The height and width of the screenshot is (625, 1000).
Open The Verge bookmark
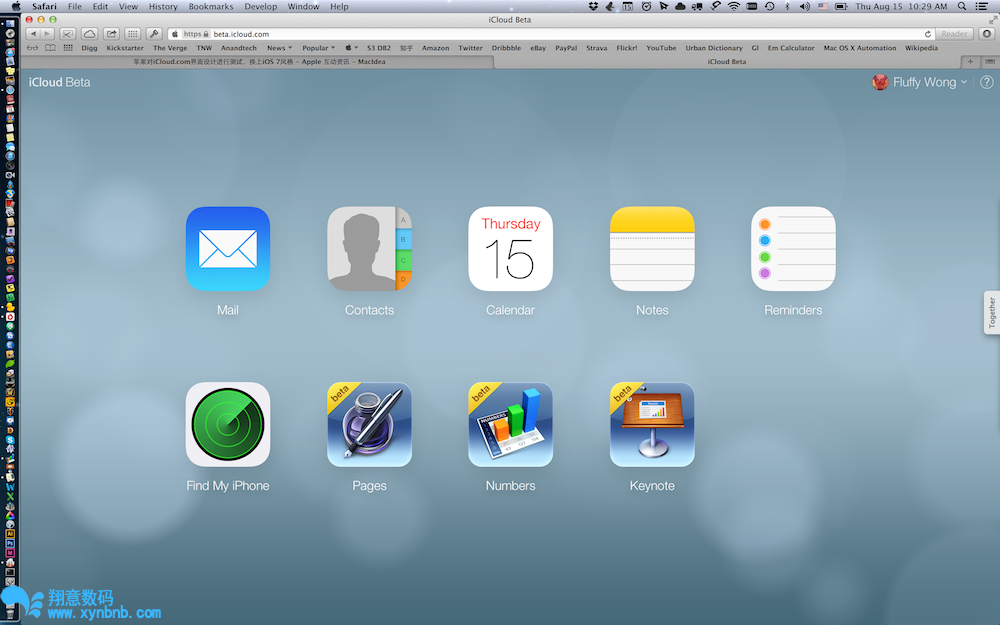(x=170, y=48)
